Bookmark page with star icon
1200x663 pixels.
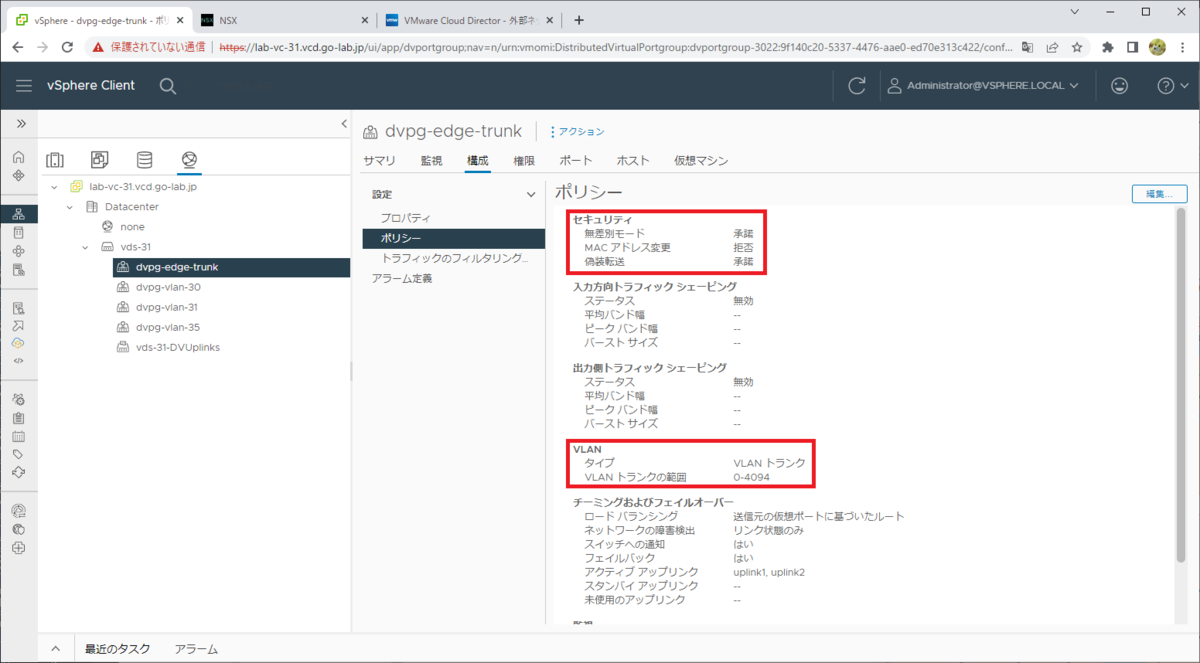[1077, 47]
